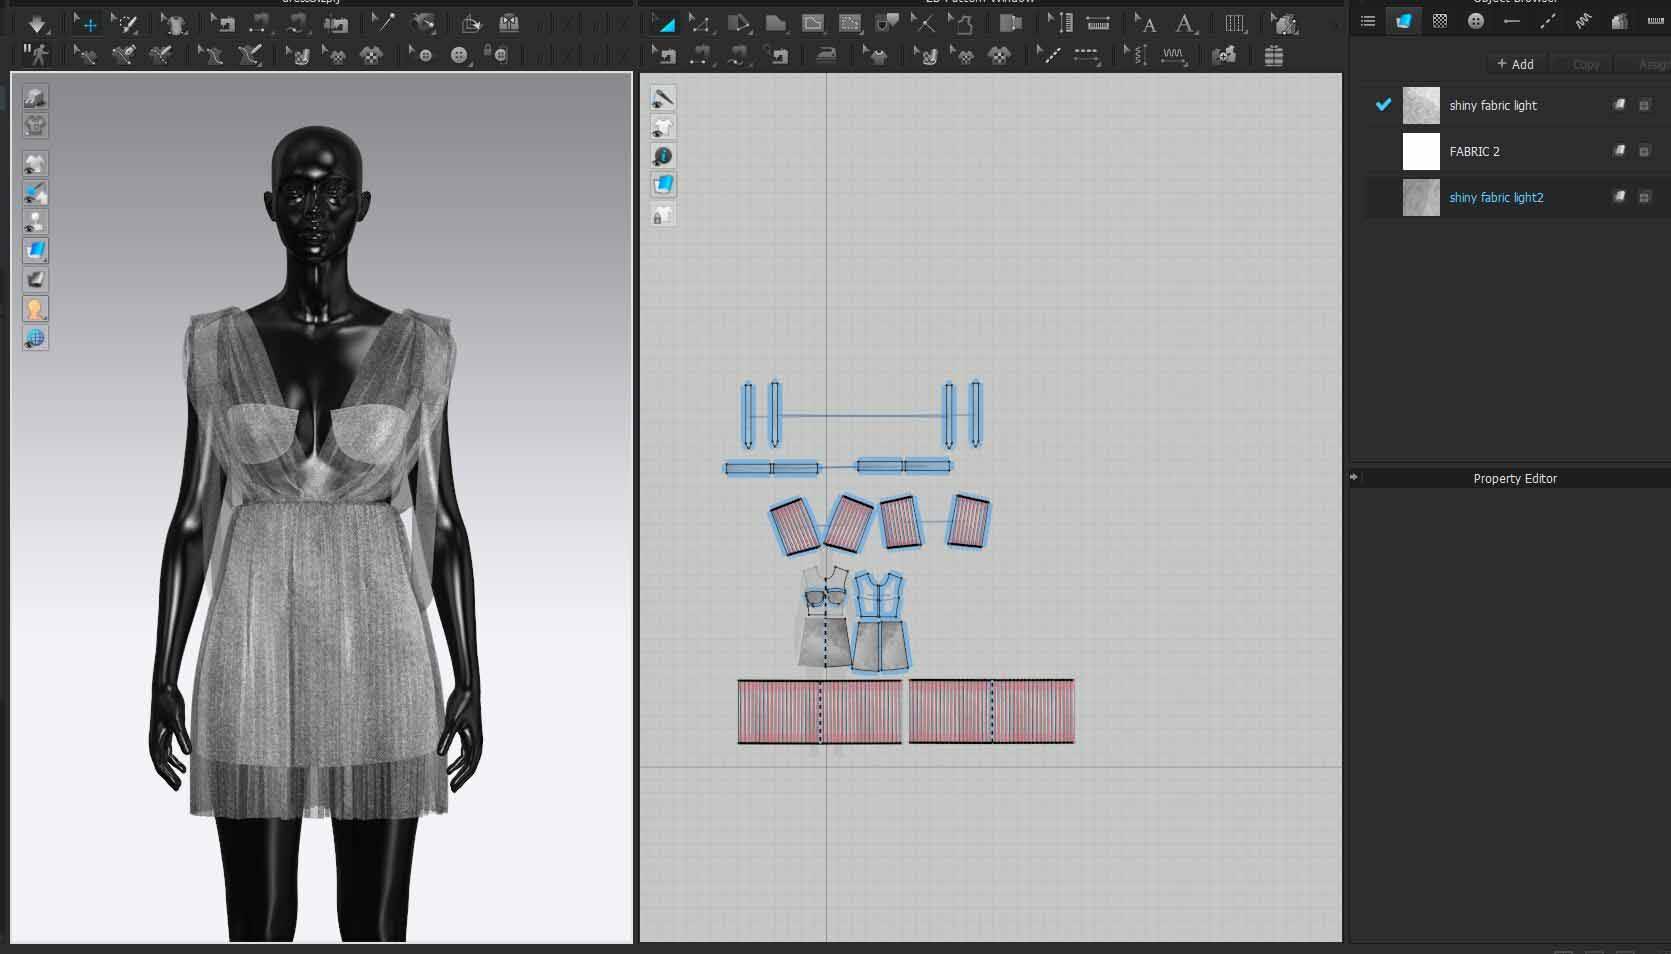Select the shiny fabric light2 row
The image size is (1671, 954).
(1518, 197)
